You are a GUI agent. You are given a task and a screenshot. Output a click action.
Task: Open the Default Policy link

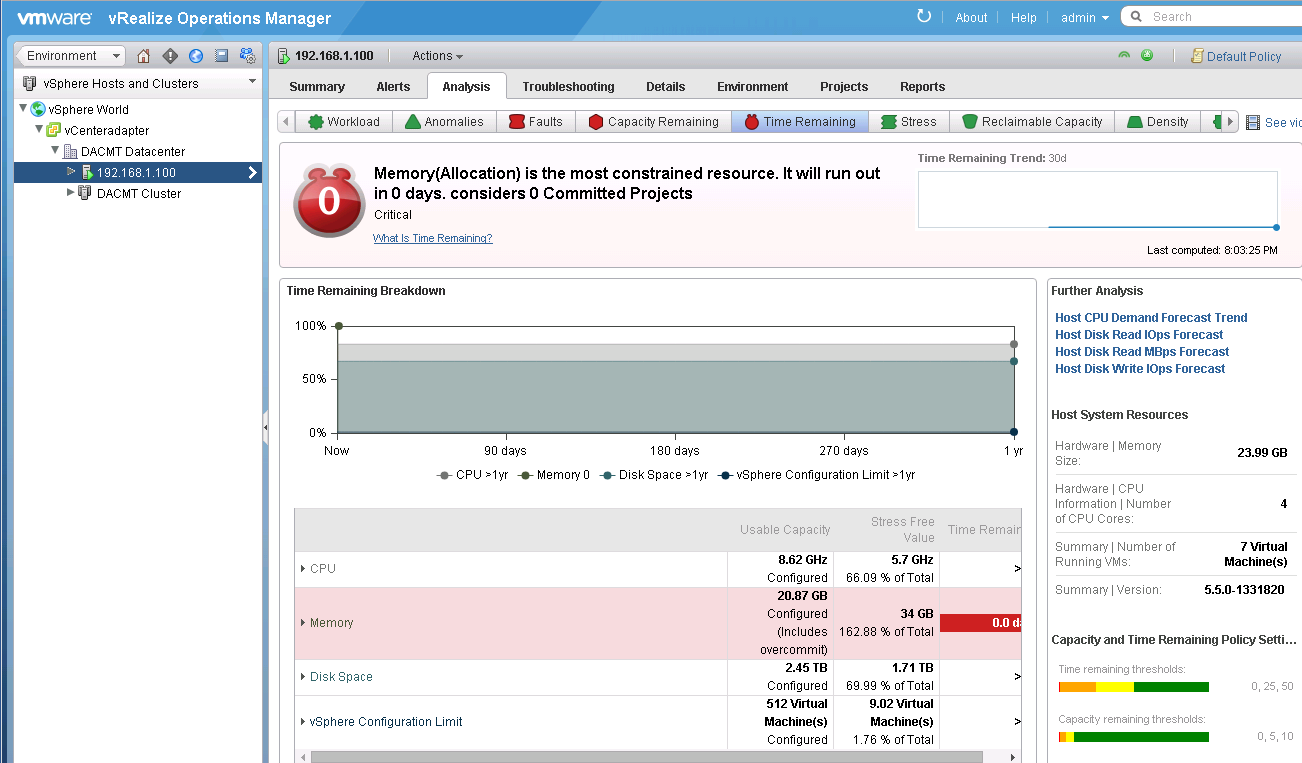click(1244, 56)
